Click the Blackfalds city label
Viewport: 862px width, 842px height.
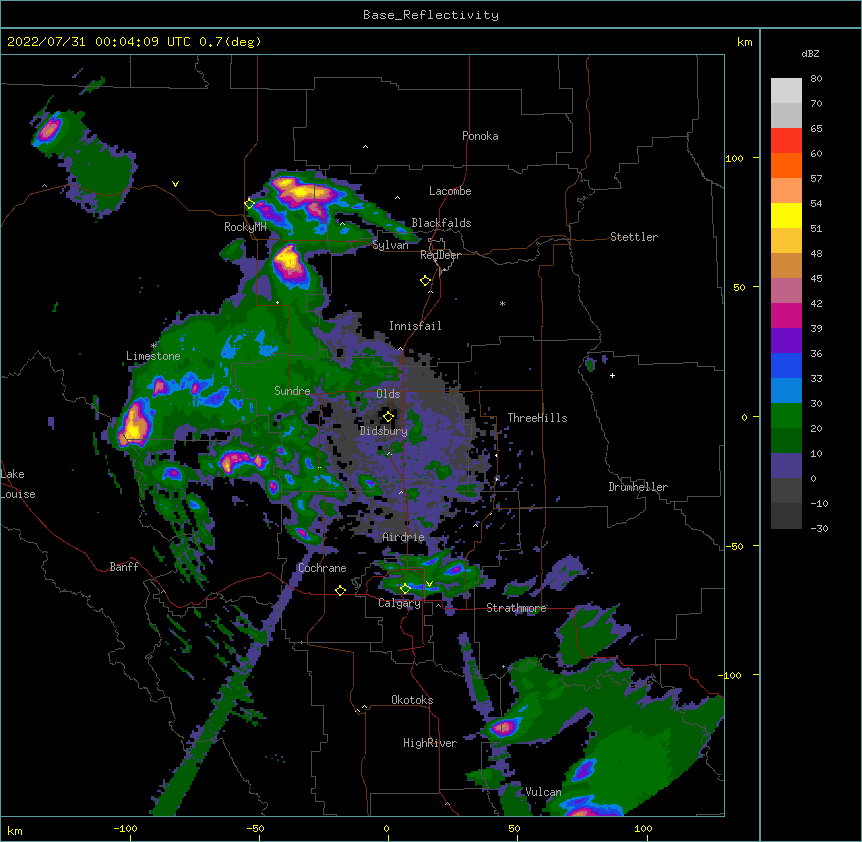click(x=441, y=223)
